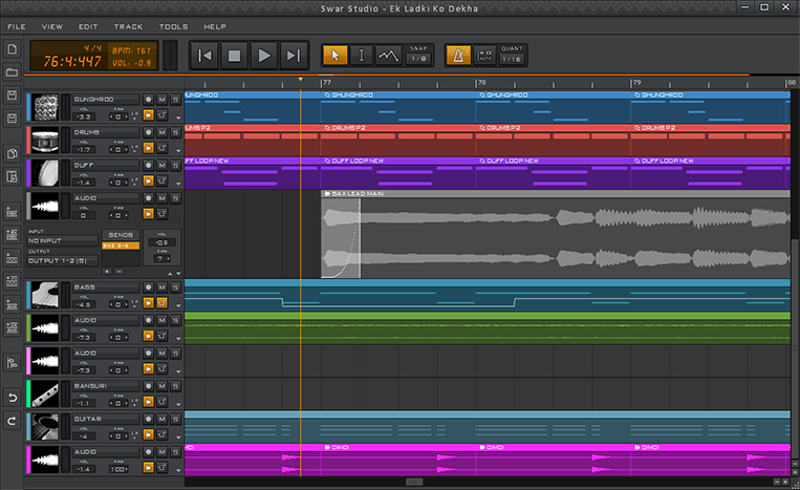Viewport: 800px width, 490px height.
Task: Expand the Guitar track details arrow
Action: click(178, 437)
